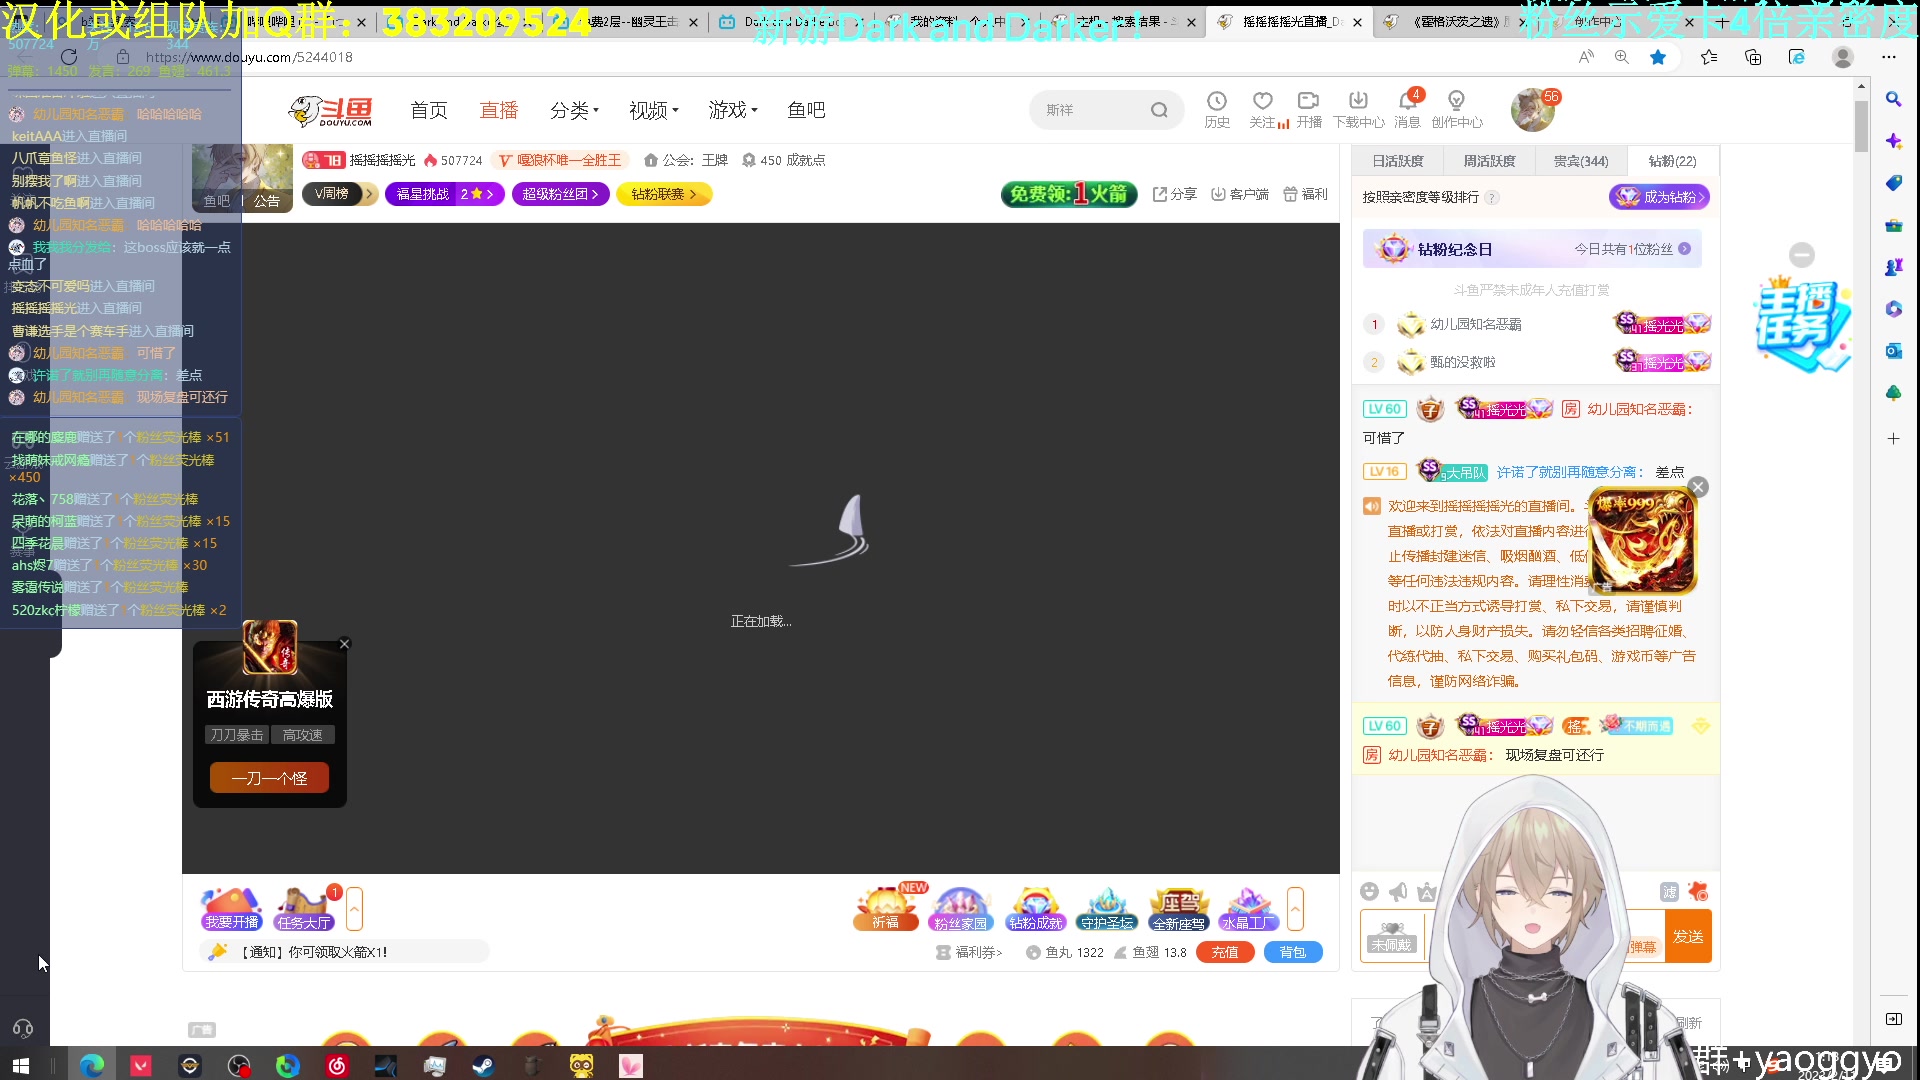1920x1080 pixels.
Task: Switch to the 贵宾(344) tab
Action: [1580, 161]
